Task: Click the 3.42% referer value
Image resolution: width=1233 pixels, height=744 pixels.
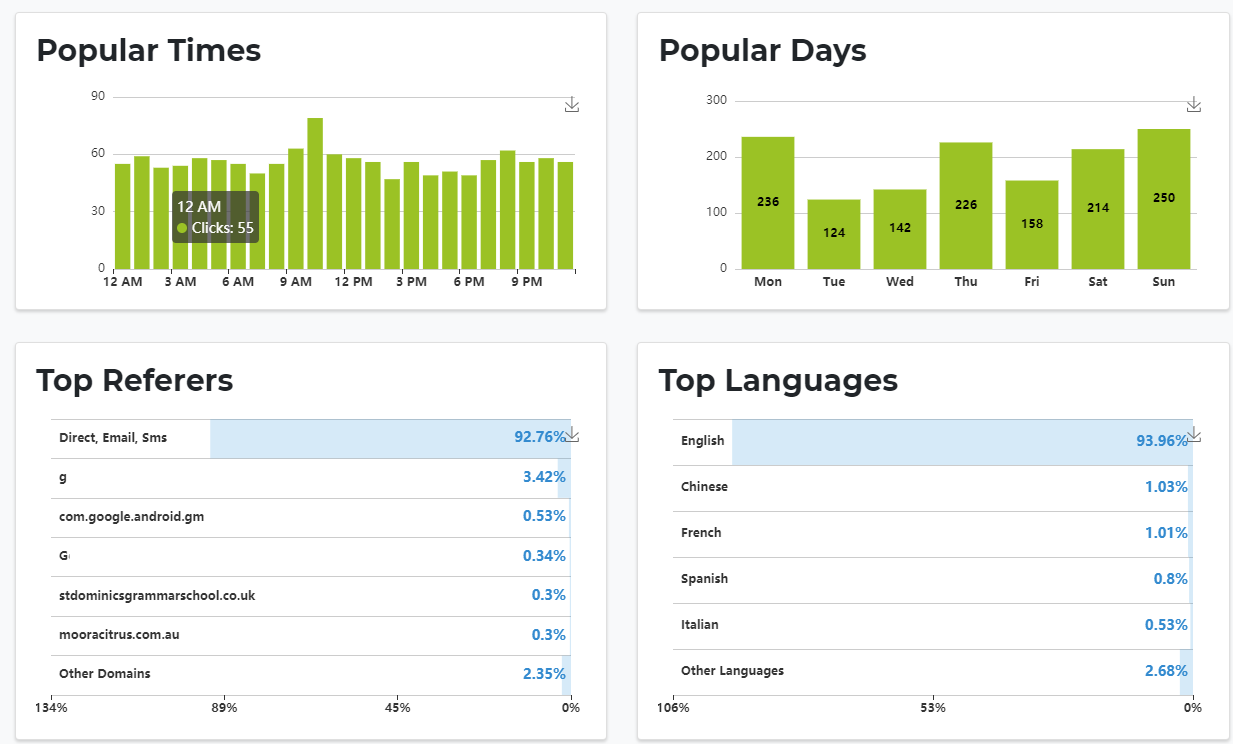Action: coord(544,477)
